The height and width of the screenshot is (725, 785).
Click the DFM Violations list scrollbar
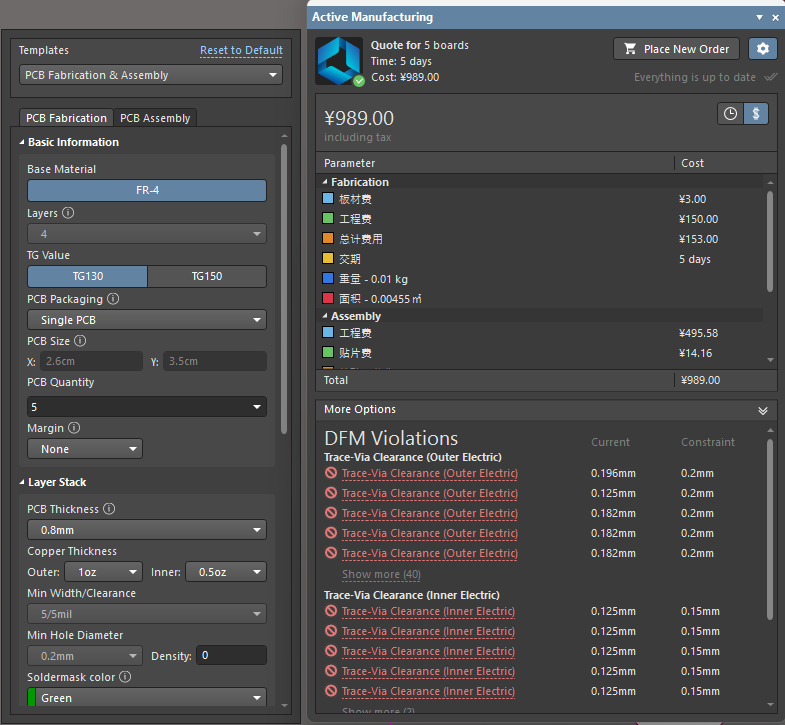point(770,529)
